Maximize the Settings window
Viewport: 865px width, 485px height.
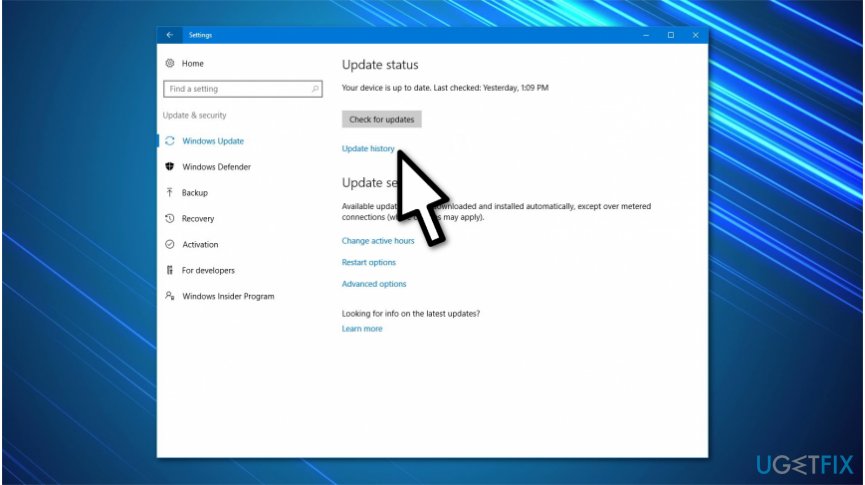click(x=671, y=35)
